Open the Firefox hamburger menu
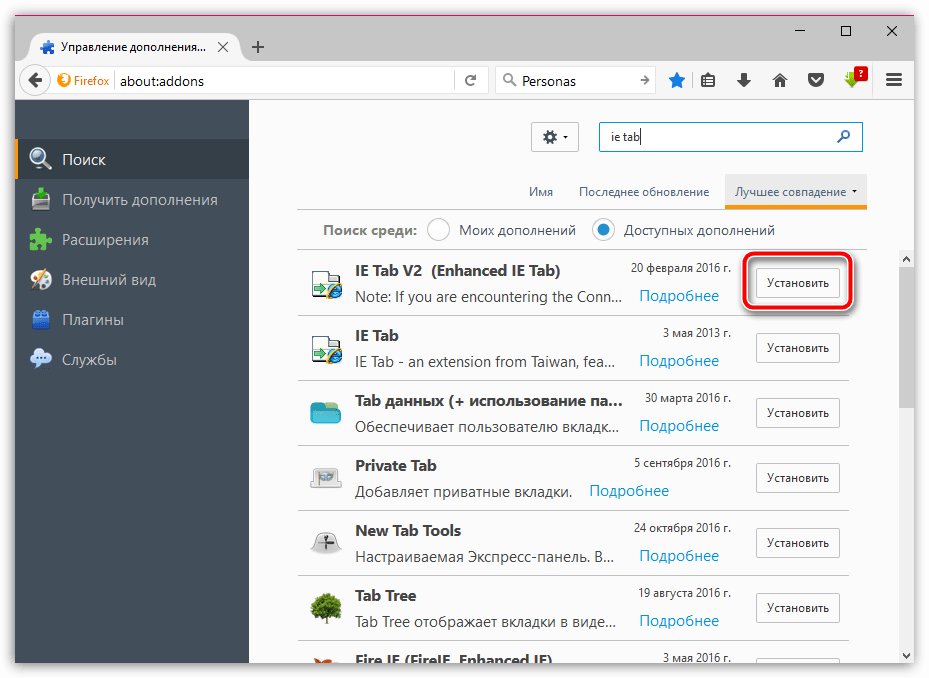929x678 pixels. coord(893,79)
